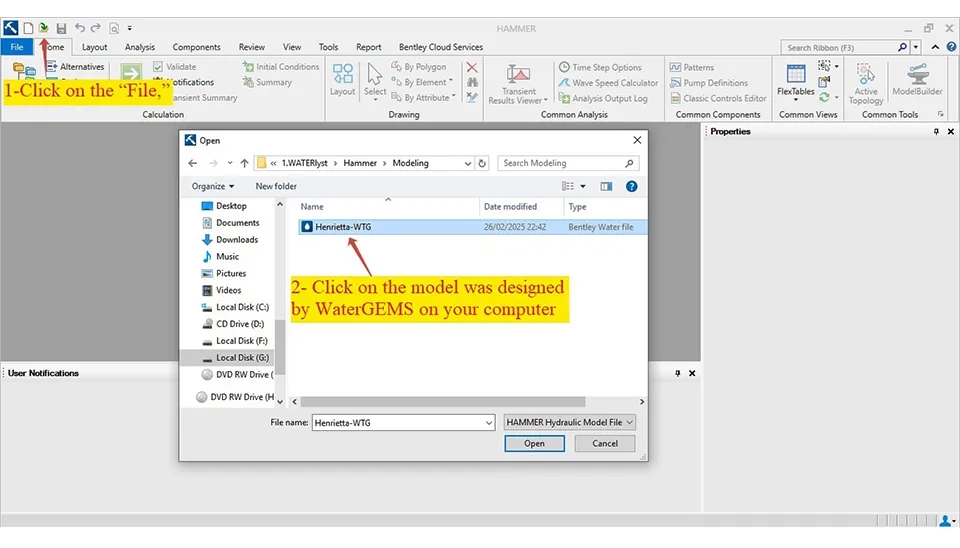This screenshot has width=960, height=548.
Task: Click the Refresh button beside the address bar
Action: 483,163
